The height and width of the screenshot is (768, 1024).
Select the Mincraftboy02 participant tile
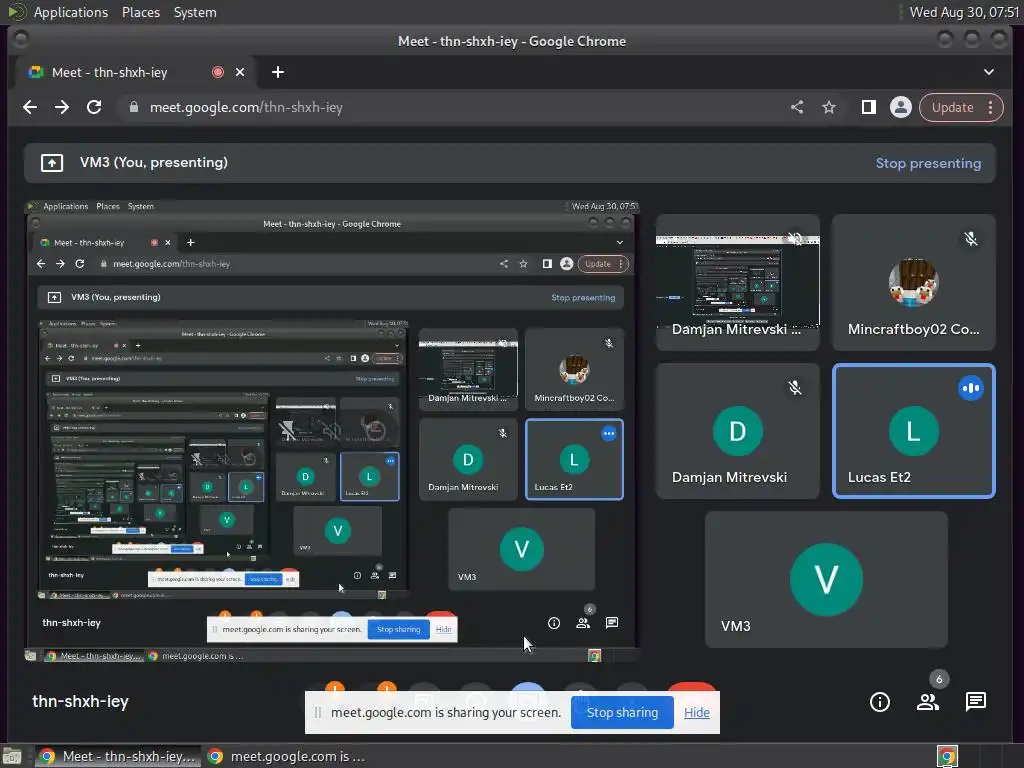(x=914, y=282)
